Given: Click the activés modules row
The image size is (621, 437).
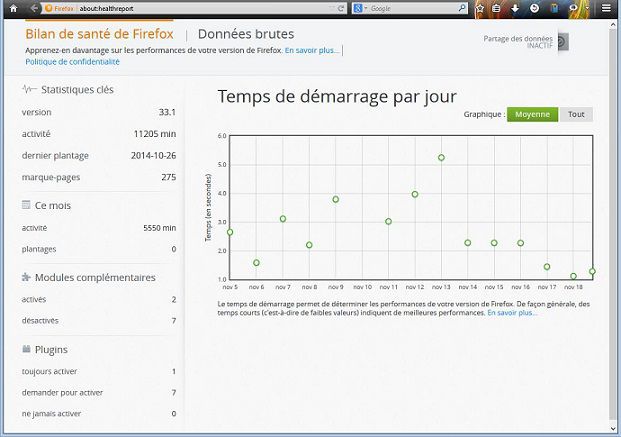Looking at the screenshot, I should click(99, 300).
